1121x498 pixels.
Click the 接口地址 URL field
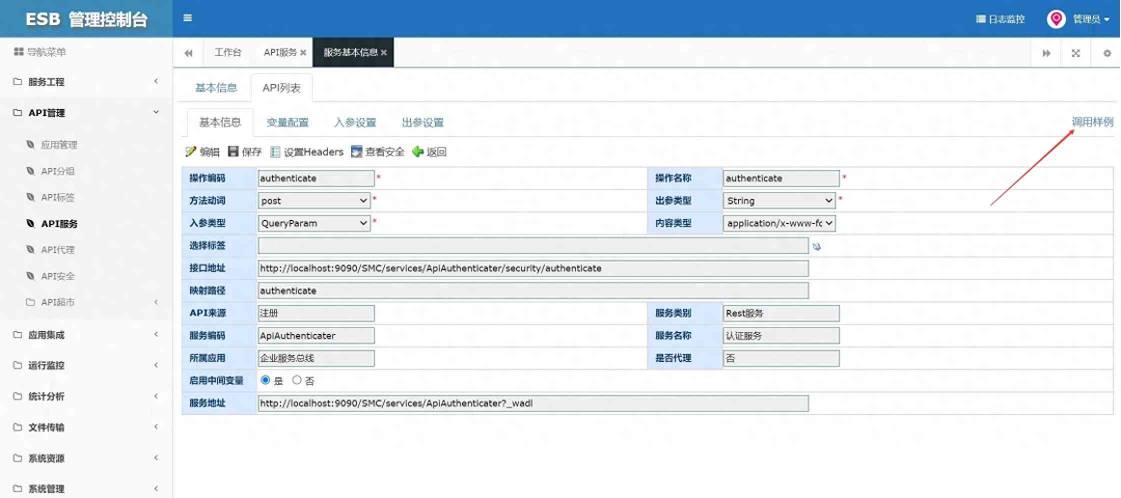point(533,268)
